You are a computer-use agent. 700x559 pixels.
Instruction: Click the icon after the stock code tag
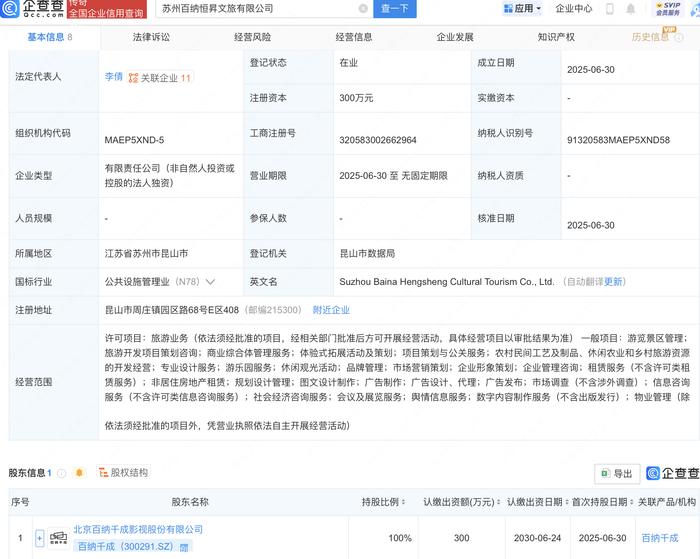(184, 547)
